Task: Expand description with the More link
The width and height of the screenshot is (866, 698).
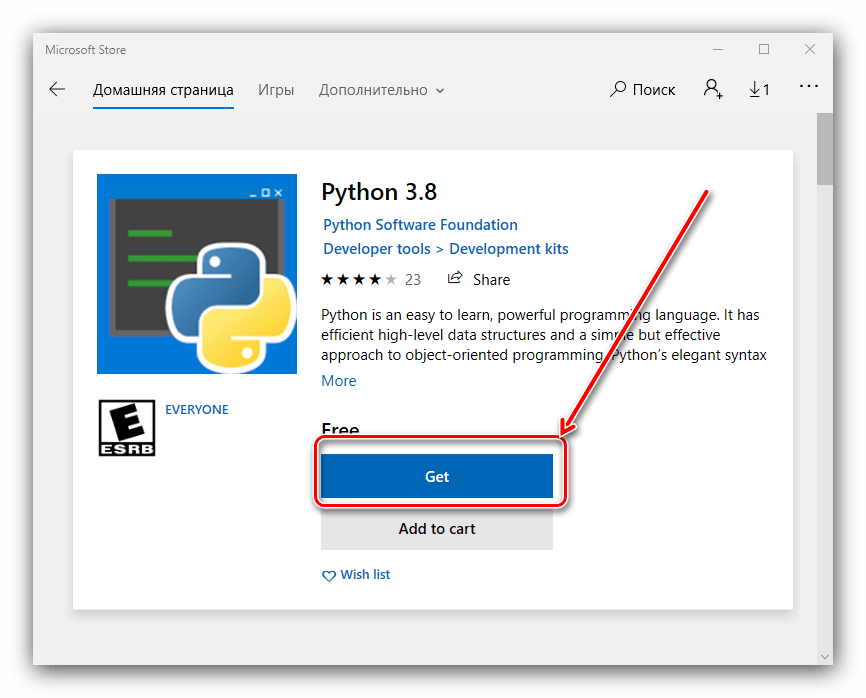Action: coord(339,380)
